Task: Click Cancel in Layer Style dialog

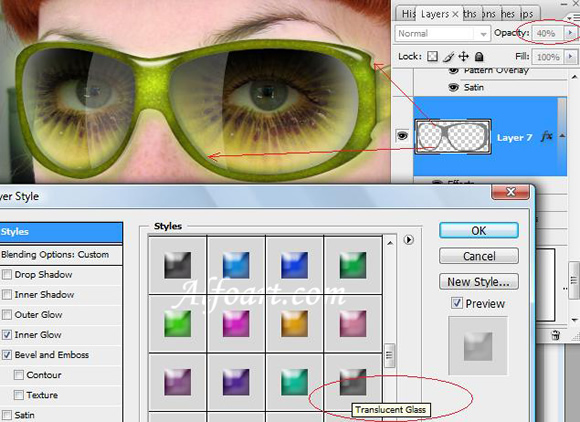Action: [x=479, y=256]
